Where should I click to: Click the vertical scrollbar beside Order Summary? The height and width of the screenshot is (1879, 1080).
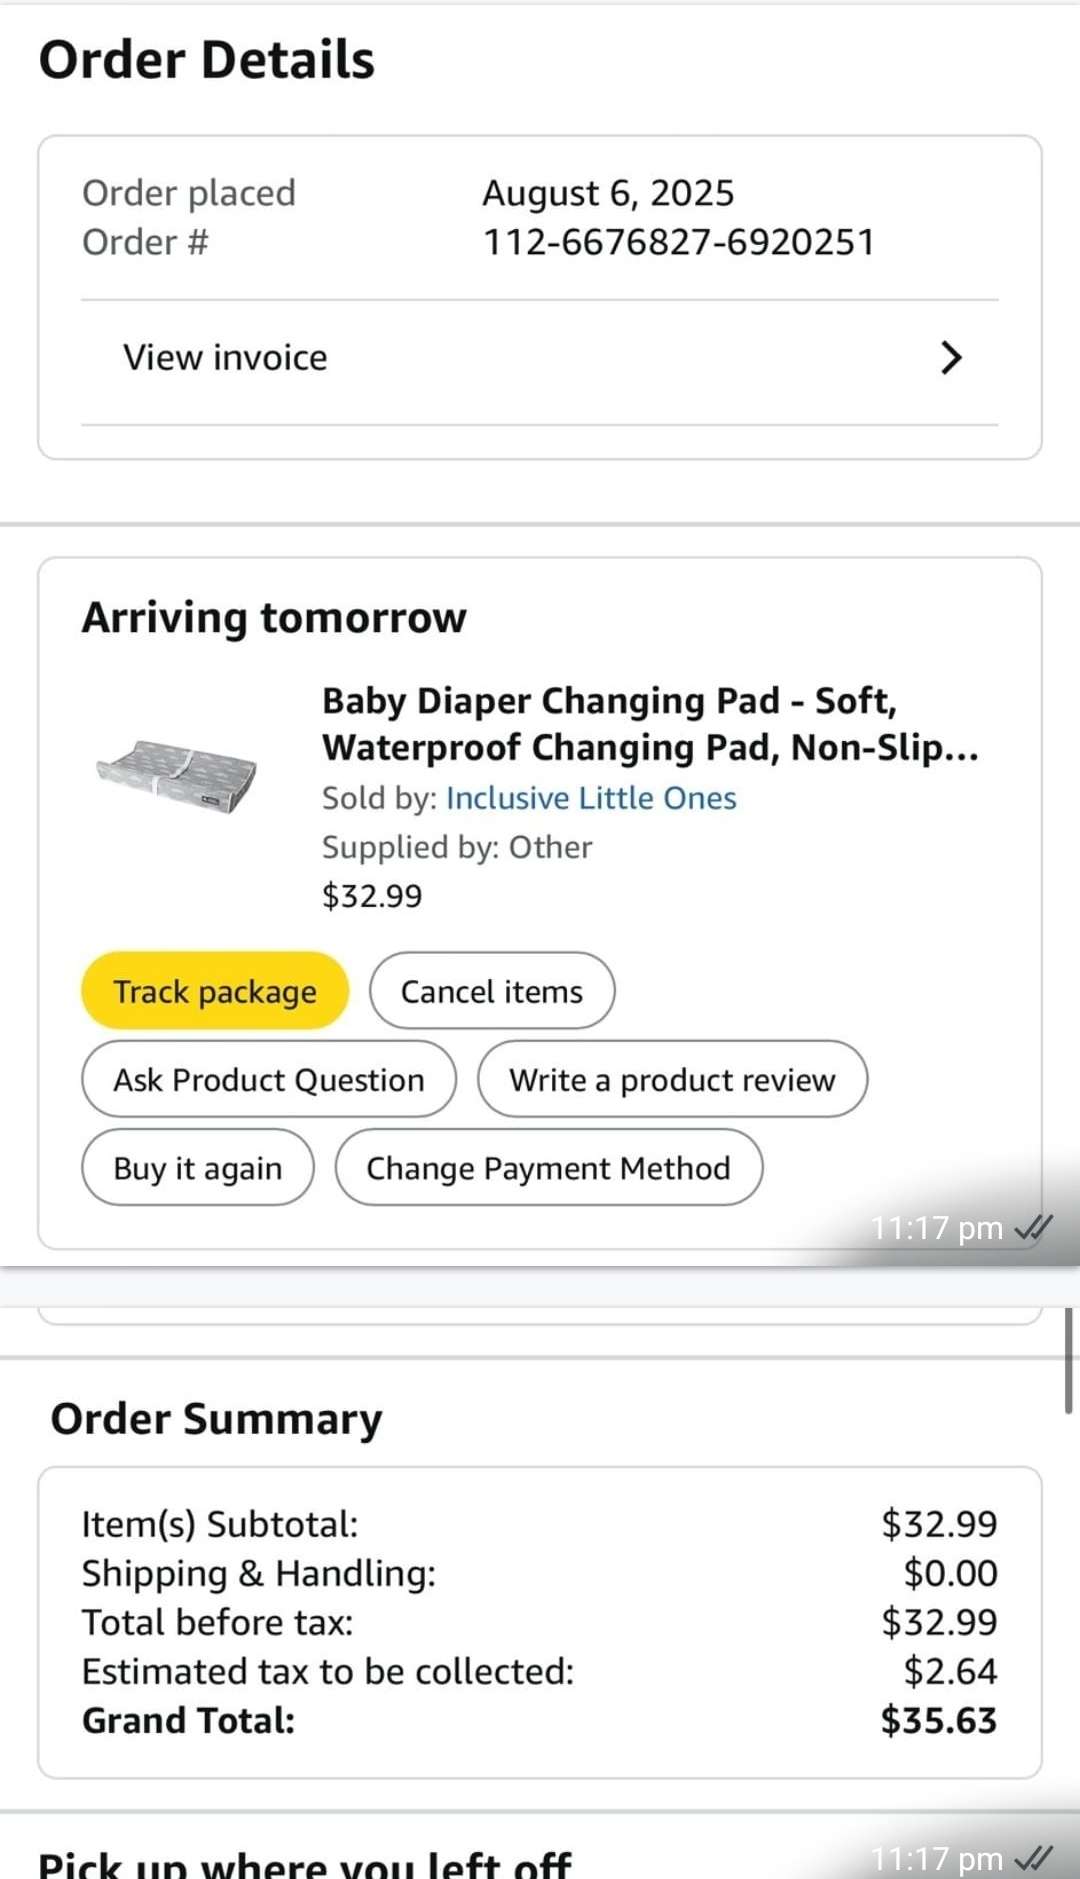coord(1068,1360)
